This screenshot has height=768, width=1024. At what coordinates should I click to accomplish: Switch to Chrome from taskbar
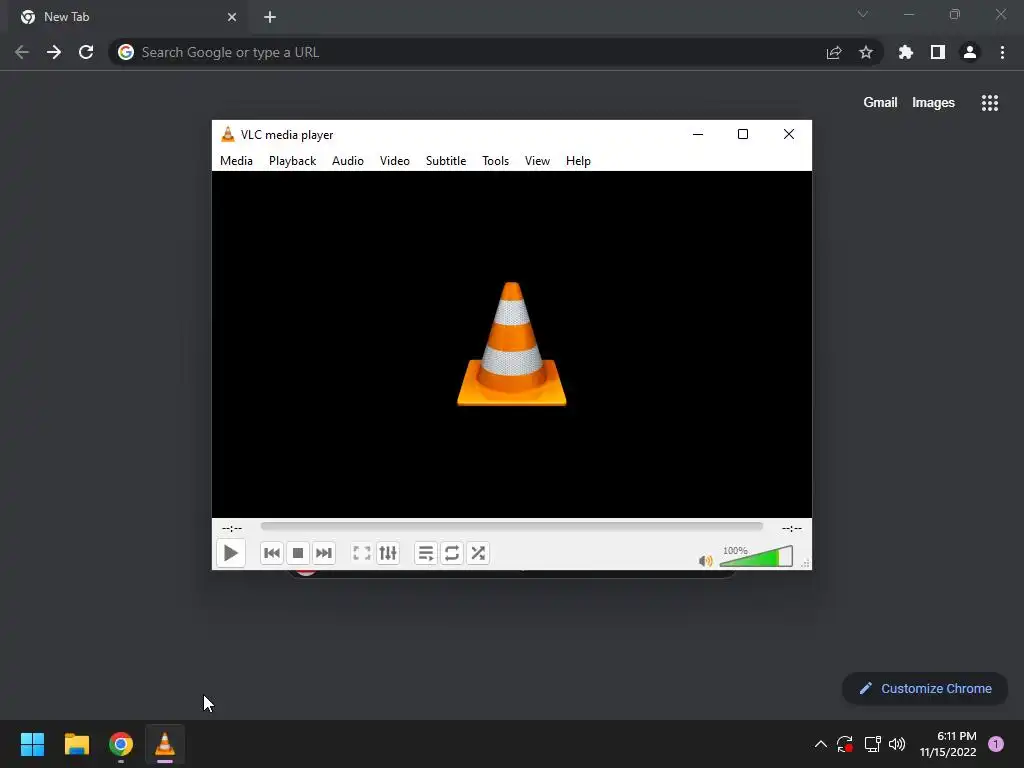(x=121, y=744)
